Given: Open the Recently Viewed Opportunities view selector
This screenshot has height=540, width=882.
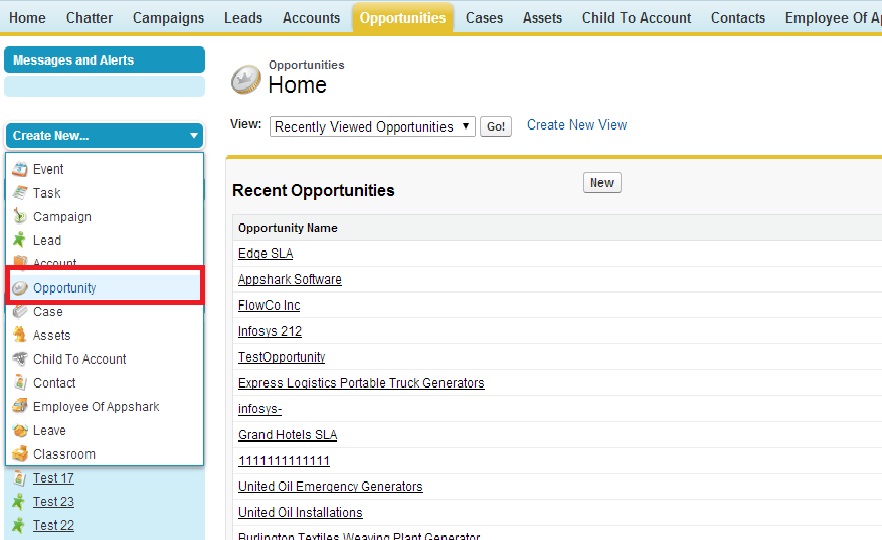Looking at the screenshot, I should [372, 127].
